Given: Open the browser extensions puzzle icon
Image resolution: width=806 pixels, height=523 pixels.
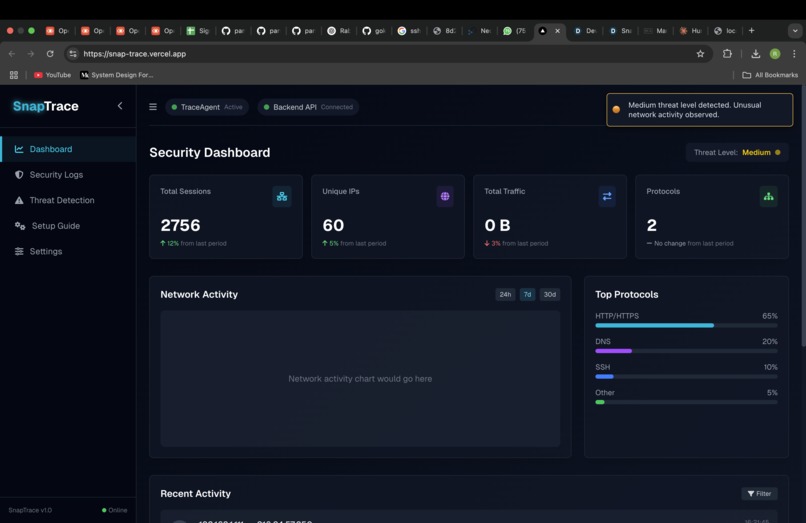Looking at the screenshot, I should tap(727, 53).
